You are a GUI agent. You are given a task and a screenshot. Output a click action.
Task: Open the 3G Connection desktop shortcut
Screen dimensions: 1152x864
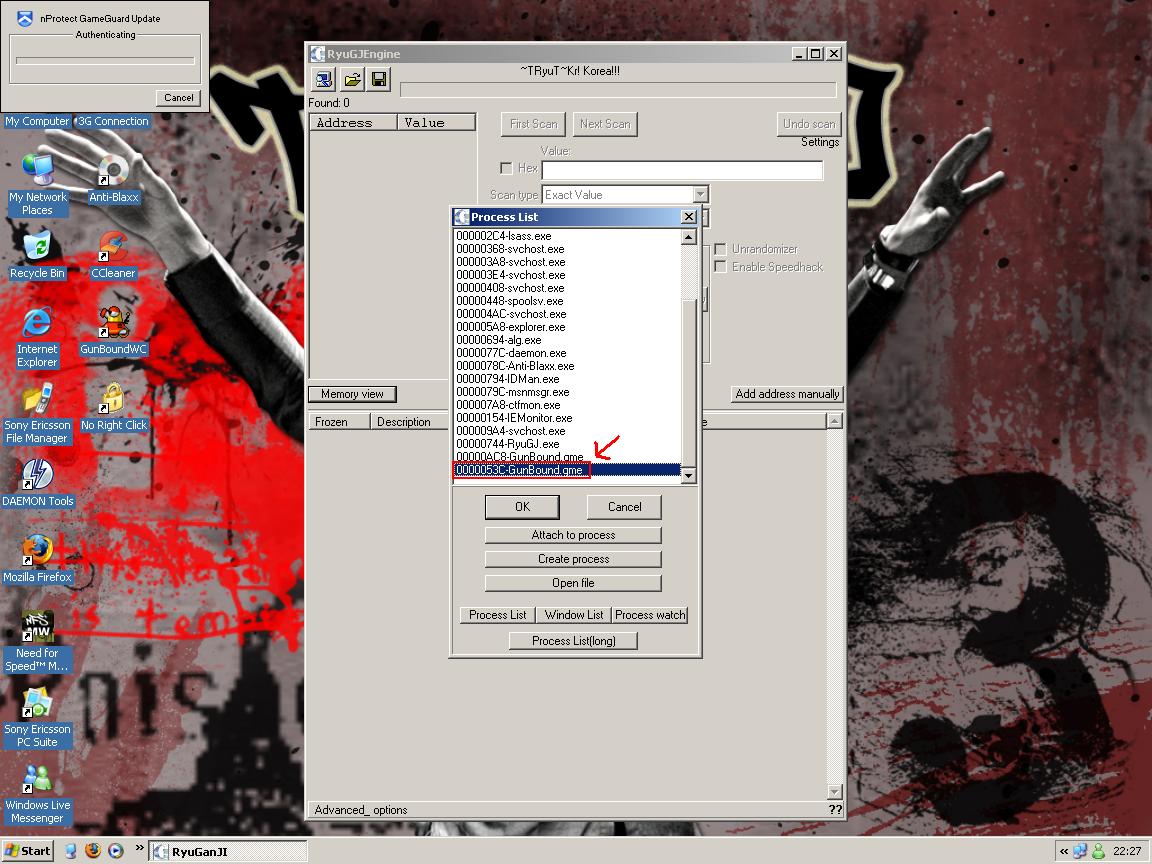coord(113,121)
